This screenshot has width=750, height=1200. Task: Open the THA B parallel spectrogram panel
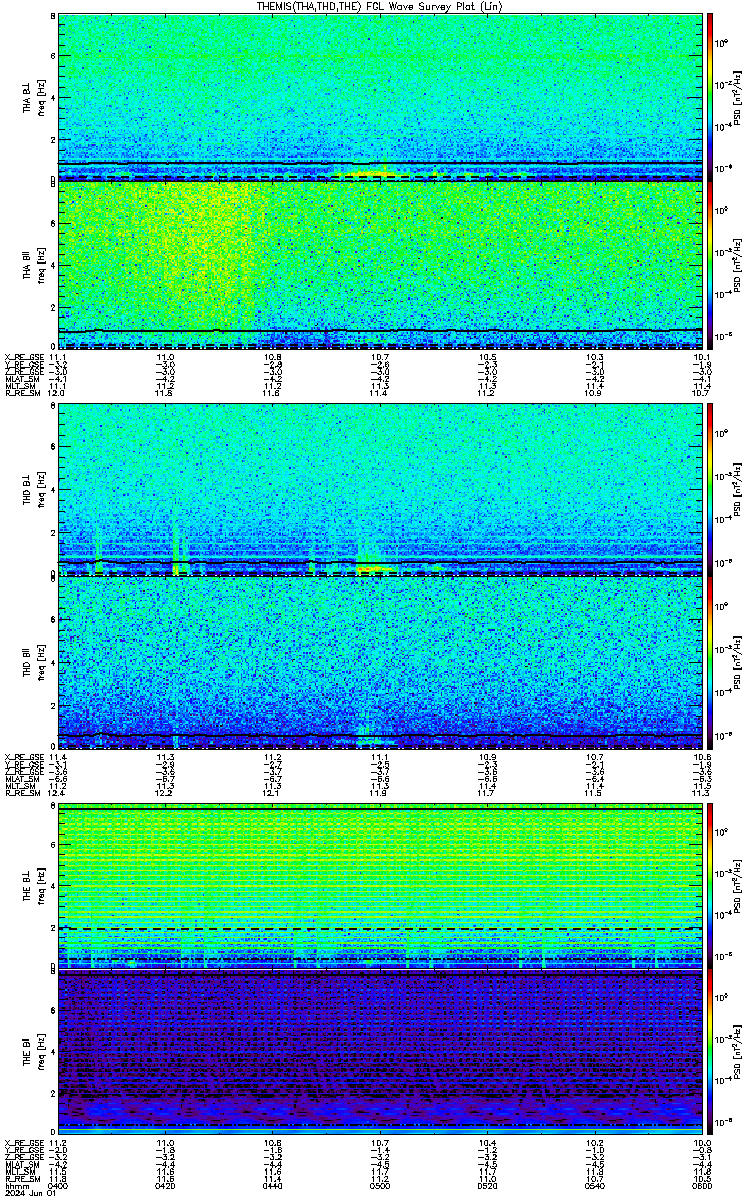point(380,265)
